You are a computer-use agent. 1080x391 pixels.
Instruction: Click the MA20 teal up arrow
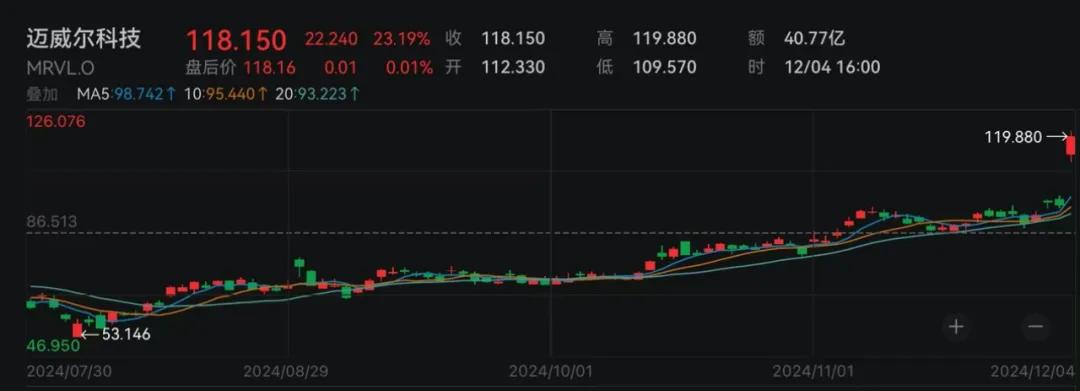pos(354,94)
